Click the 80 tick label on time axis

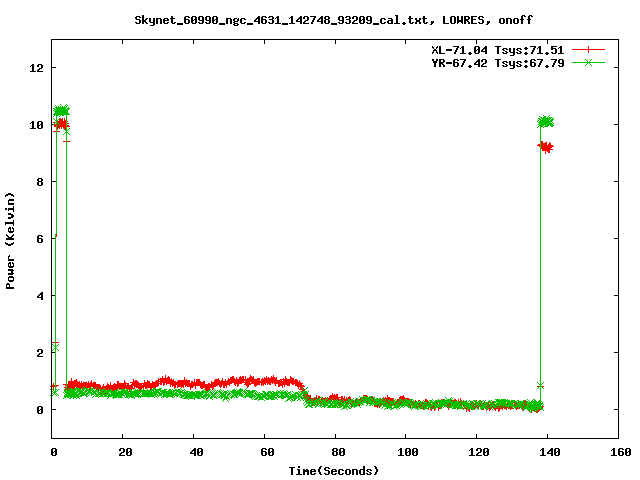(x=336, y=452)
